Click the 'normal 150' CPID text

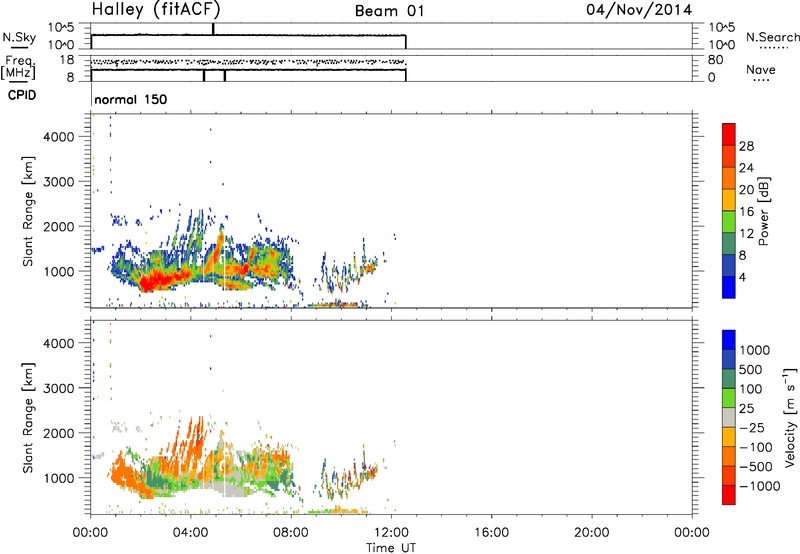[131, 99]
